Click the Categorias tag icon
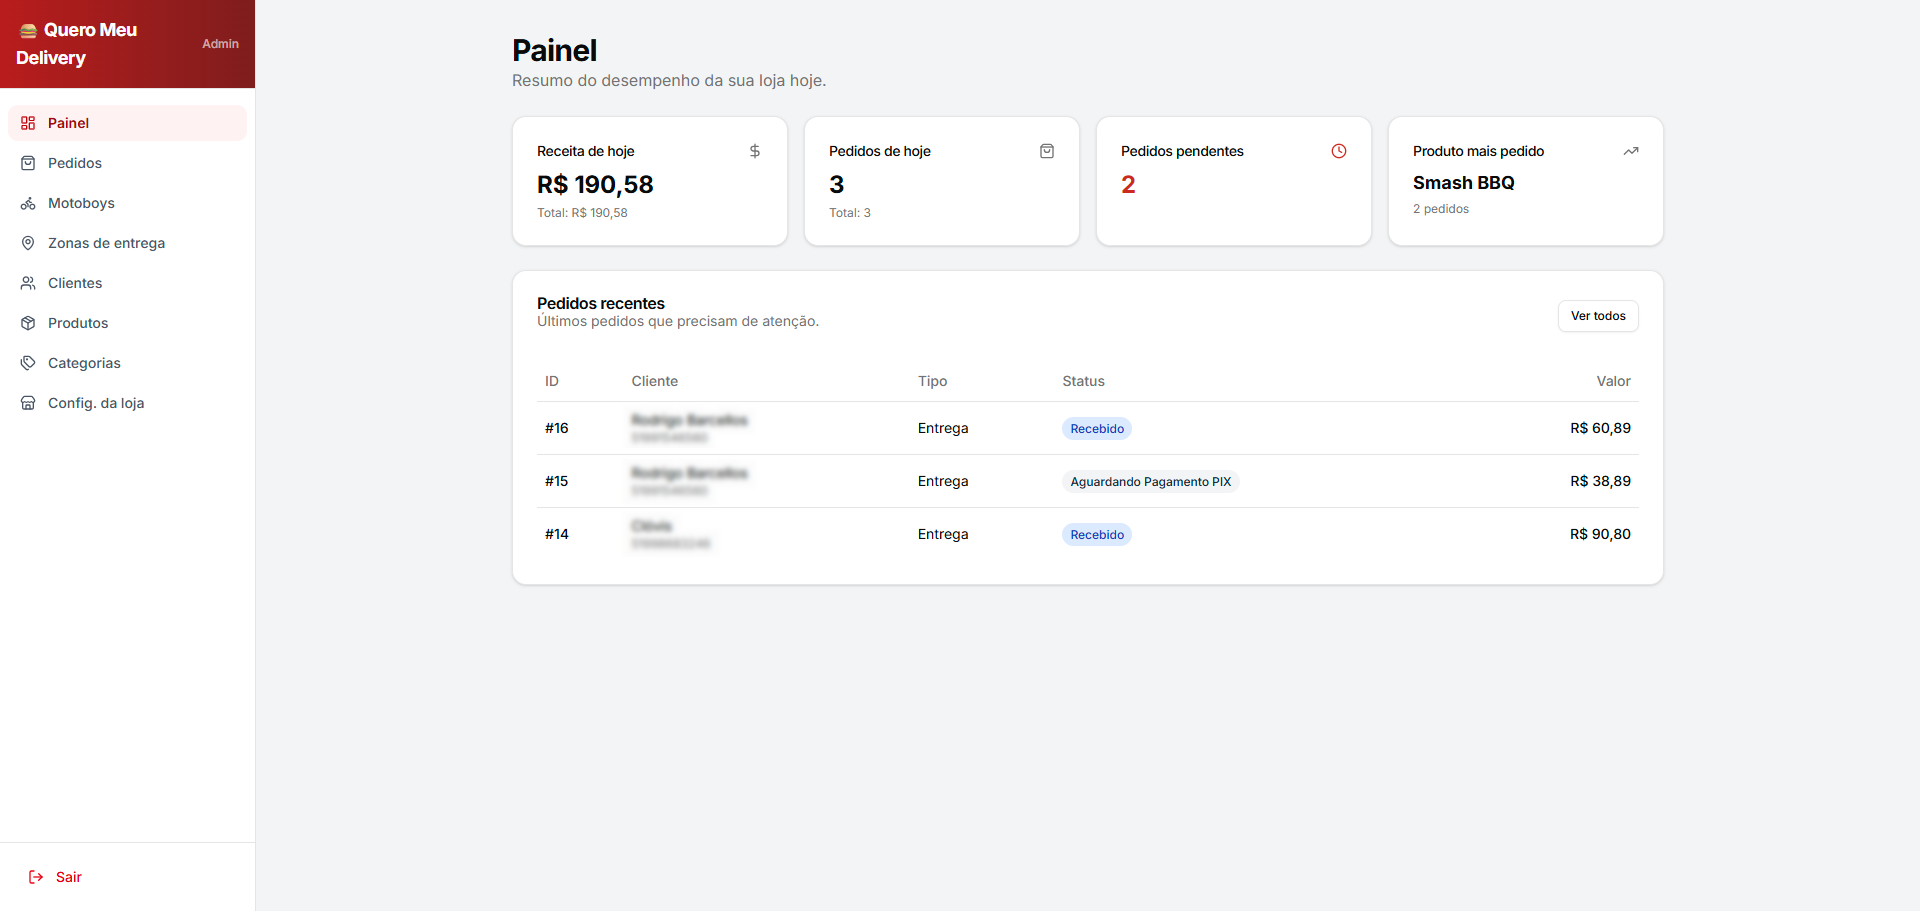The height and width of the screenshot is (911, 1920). 28,362
